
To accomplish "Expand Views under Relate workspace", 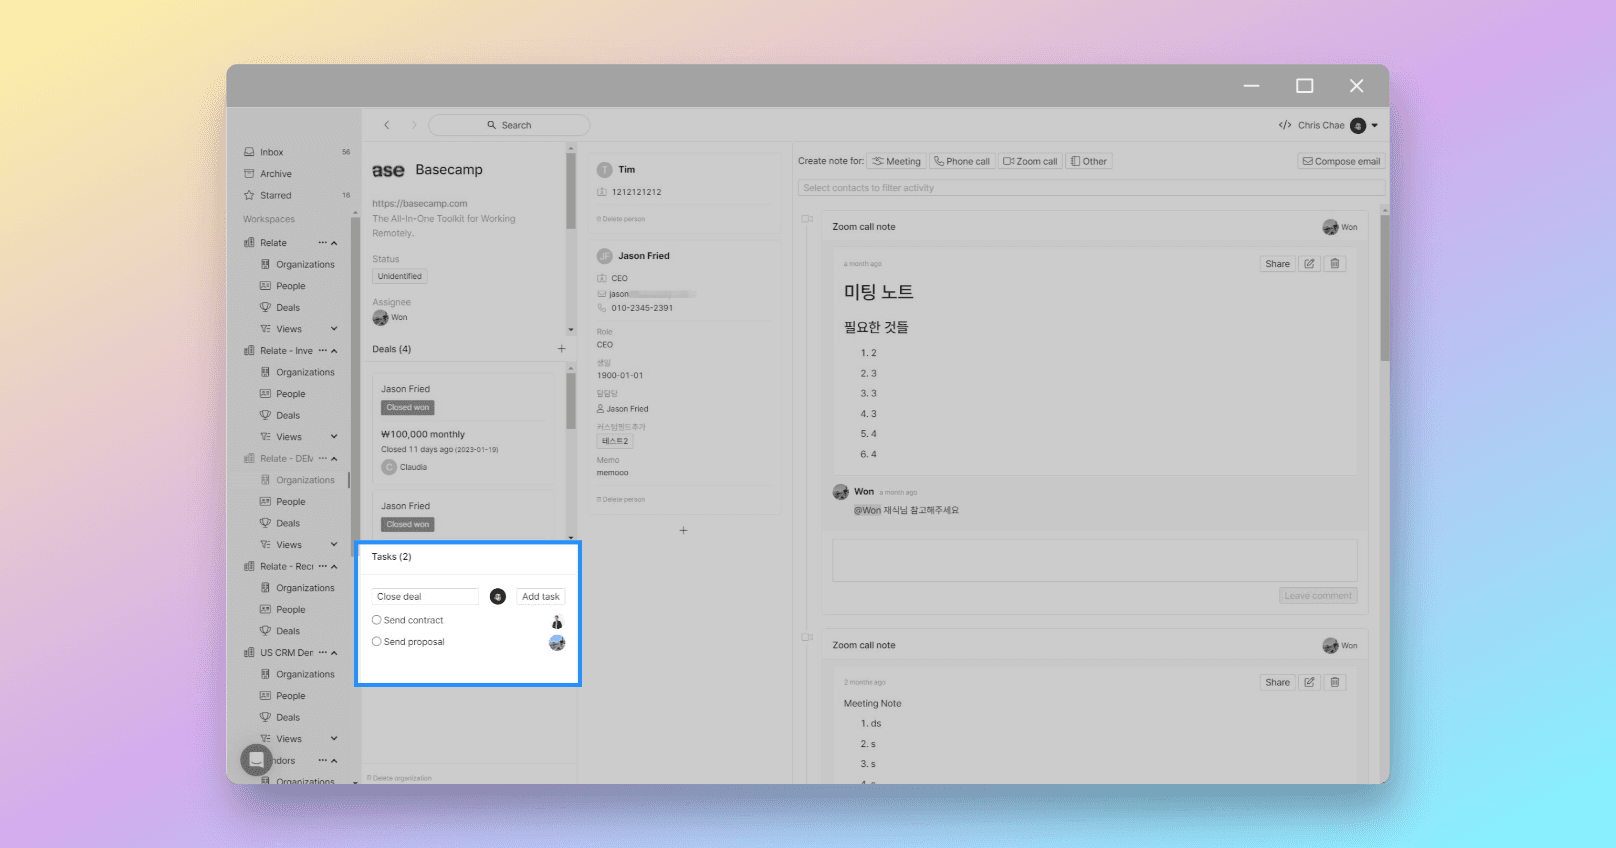I will [334, 329].
